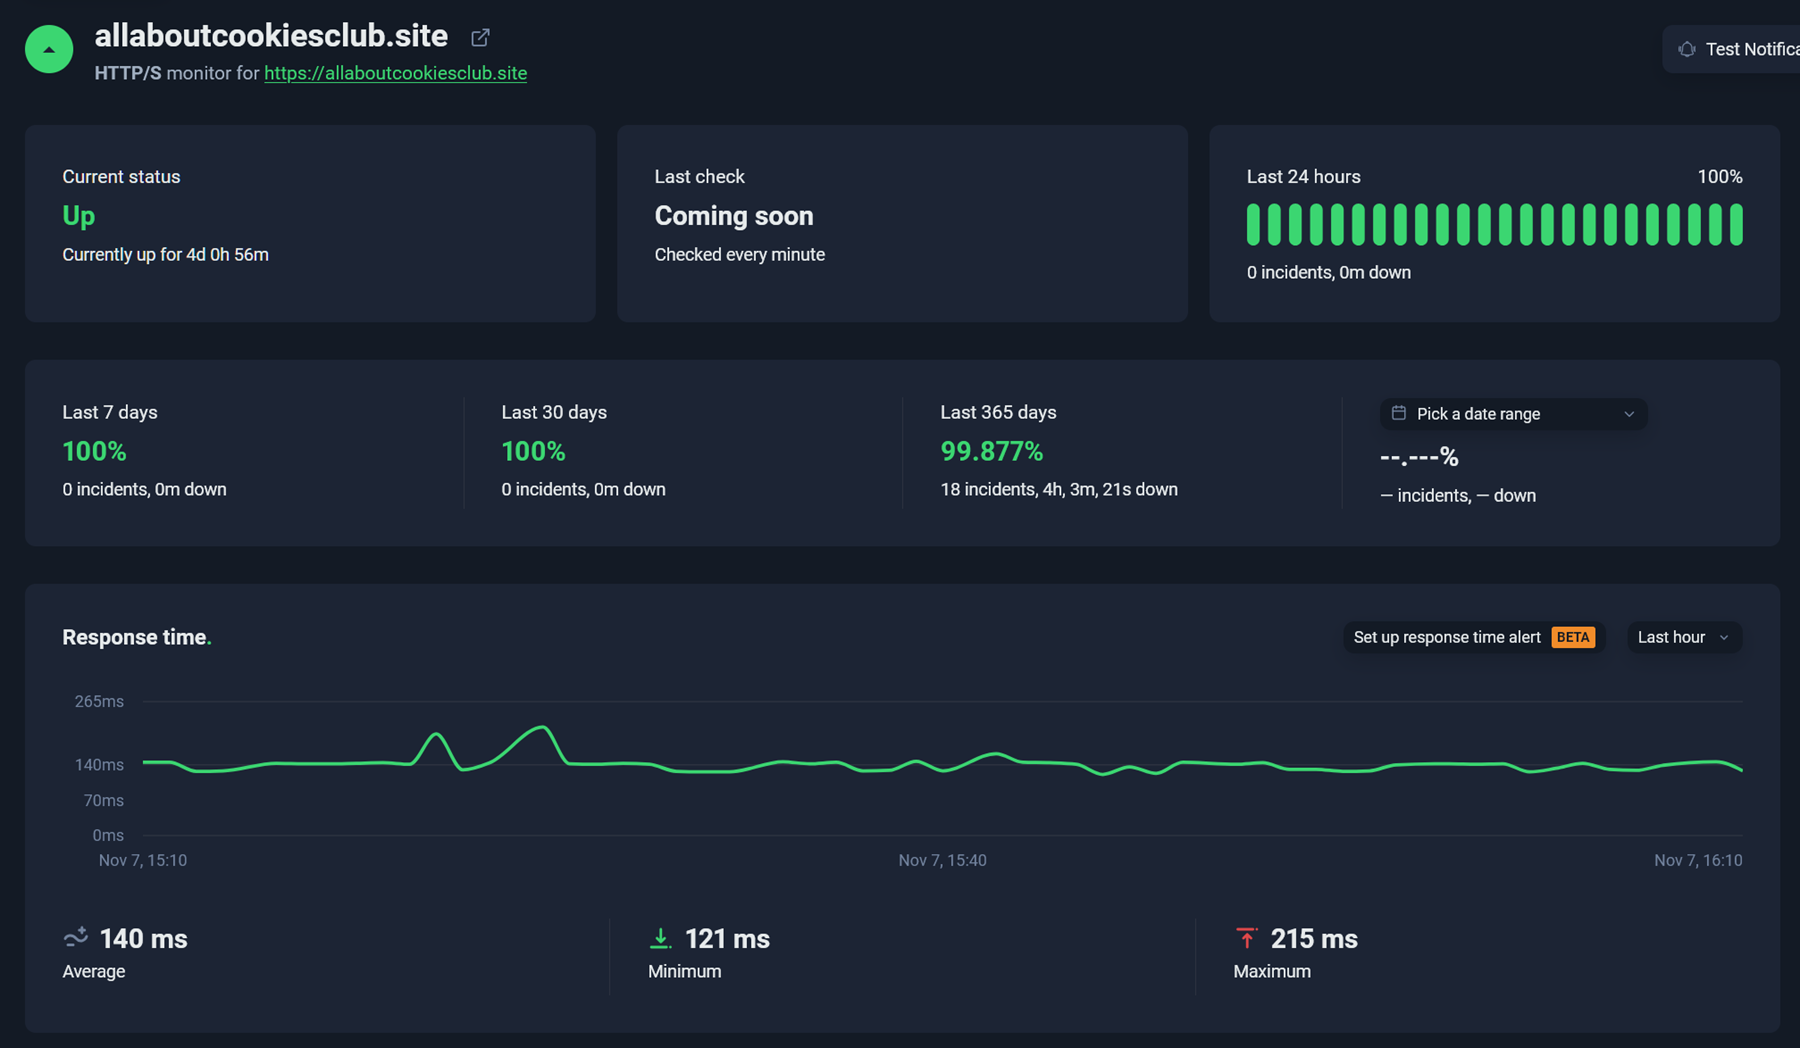
Task: Click Set up response time alert
Action: pos(1446,636)
